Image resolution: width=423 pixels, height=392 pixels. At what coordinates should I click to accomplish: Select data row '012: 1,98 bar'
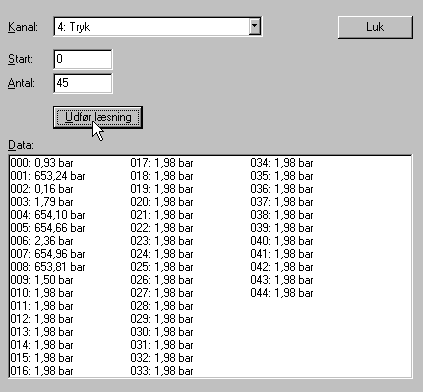click(42, 319)
